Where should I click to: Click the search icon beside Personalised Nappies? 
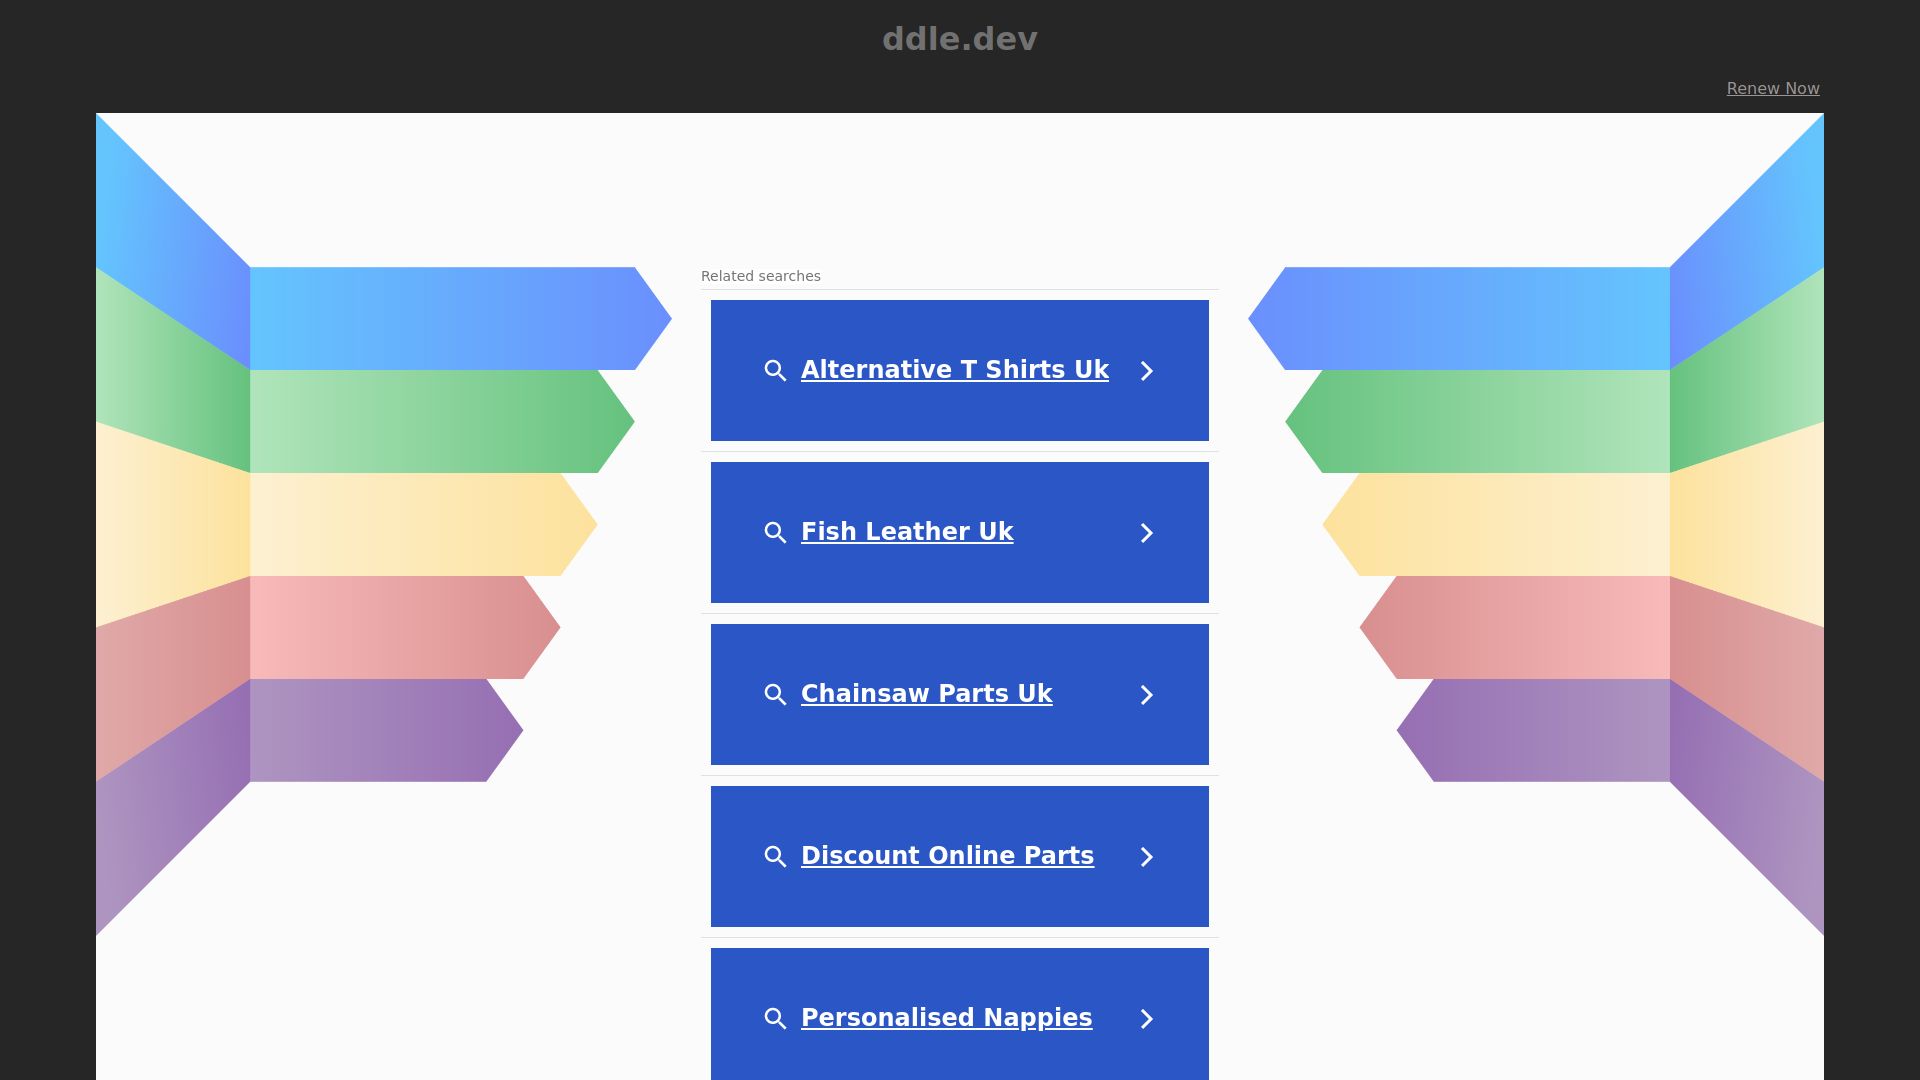coord(775,1019)
